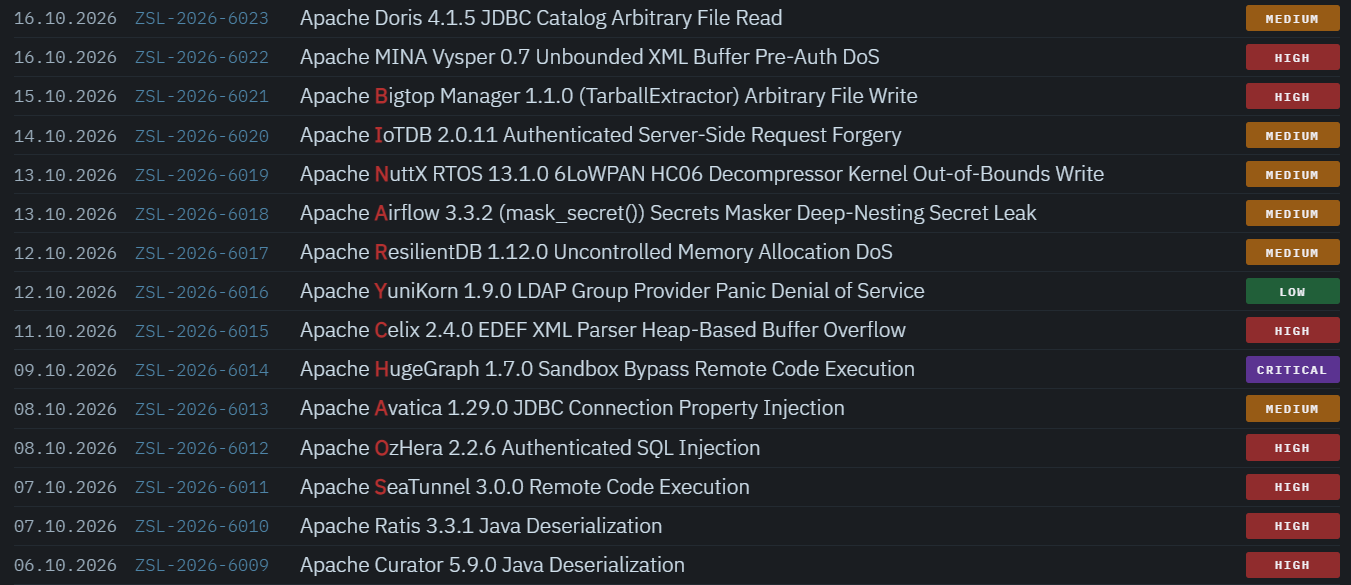This screenshot has height=585, width=1351.
Task: Go to the Apache Ratis Java Deserialization title
Action: 481,526
